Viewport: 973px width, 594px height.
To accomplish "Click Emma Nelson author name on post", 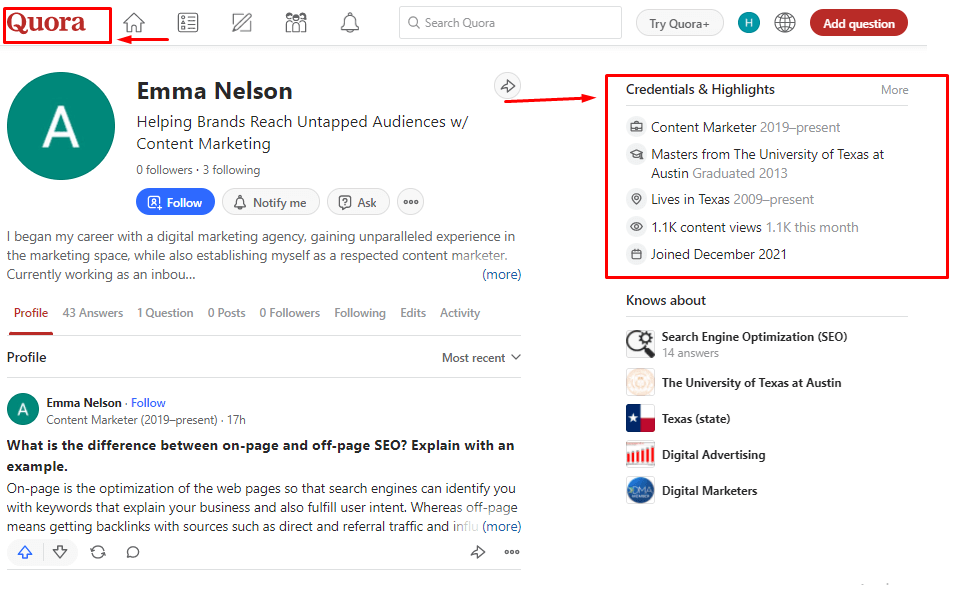I will tap(84, 403).
